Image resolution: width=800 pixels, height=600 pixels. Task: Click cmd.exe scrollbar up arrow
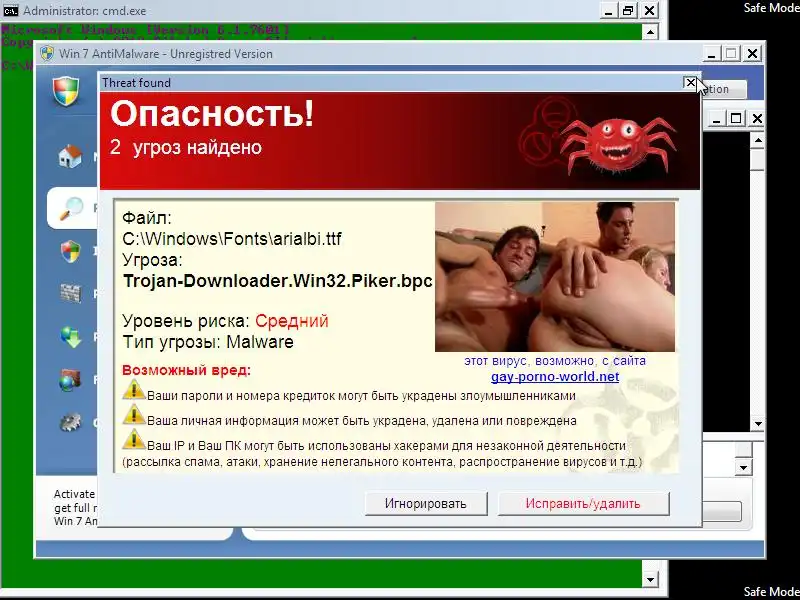pos(649,32)
